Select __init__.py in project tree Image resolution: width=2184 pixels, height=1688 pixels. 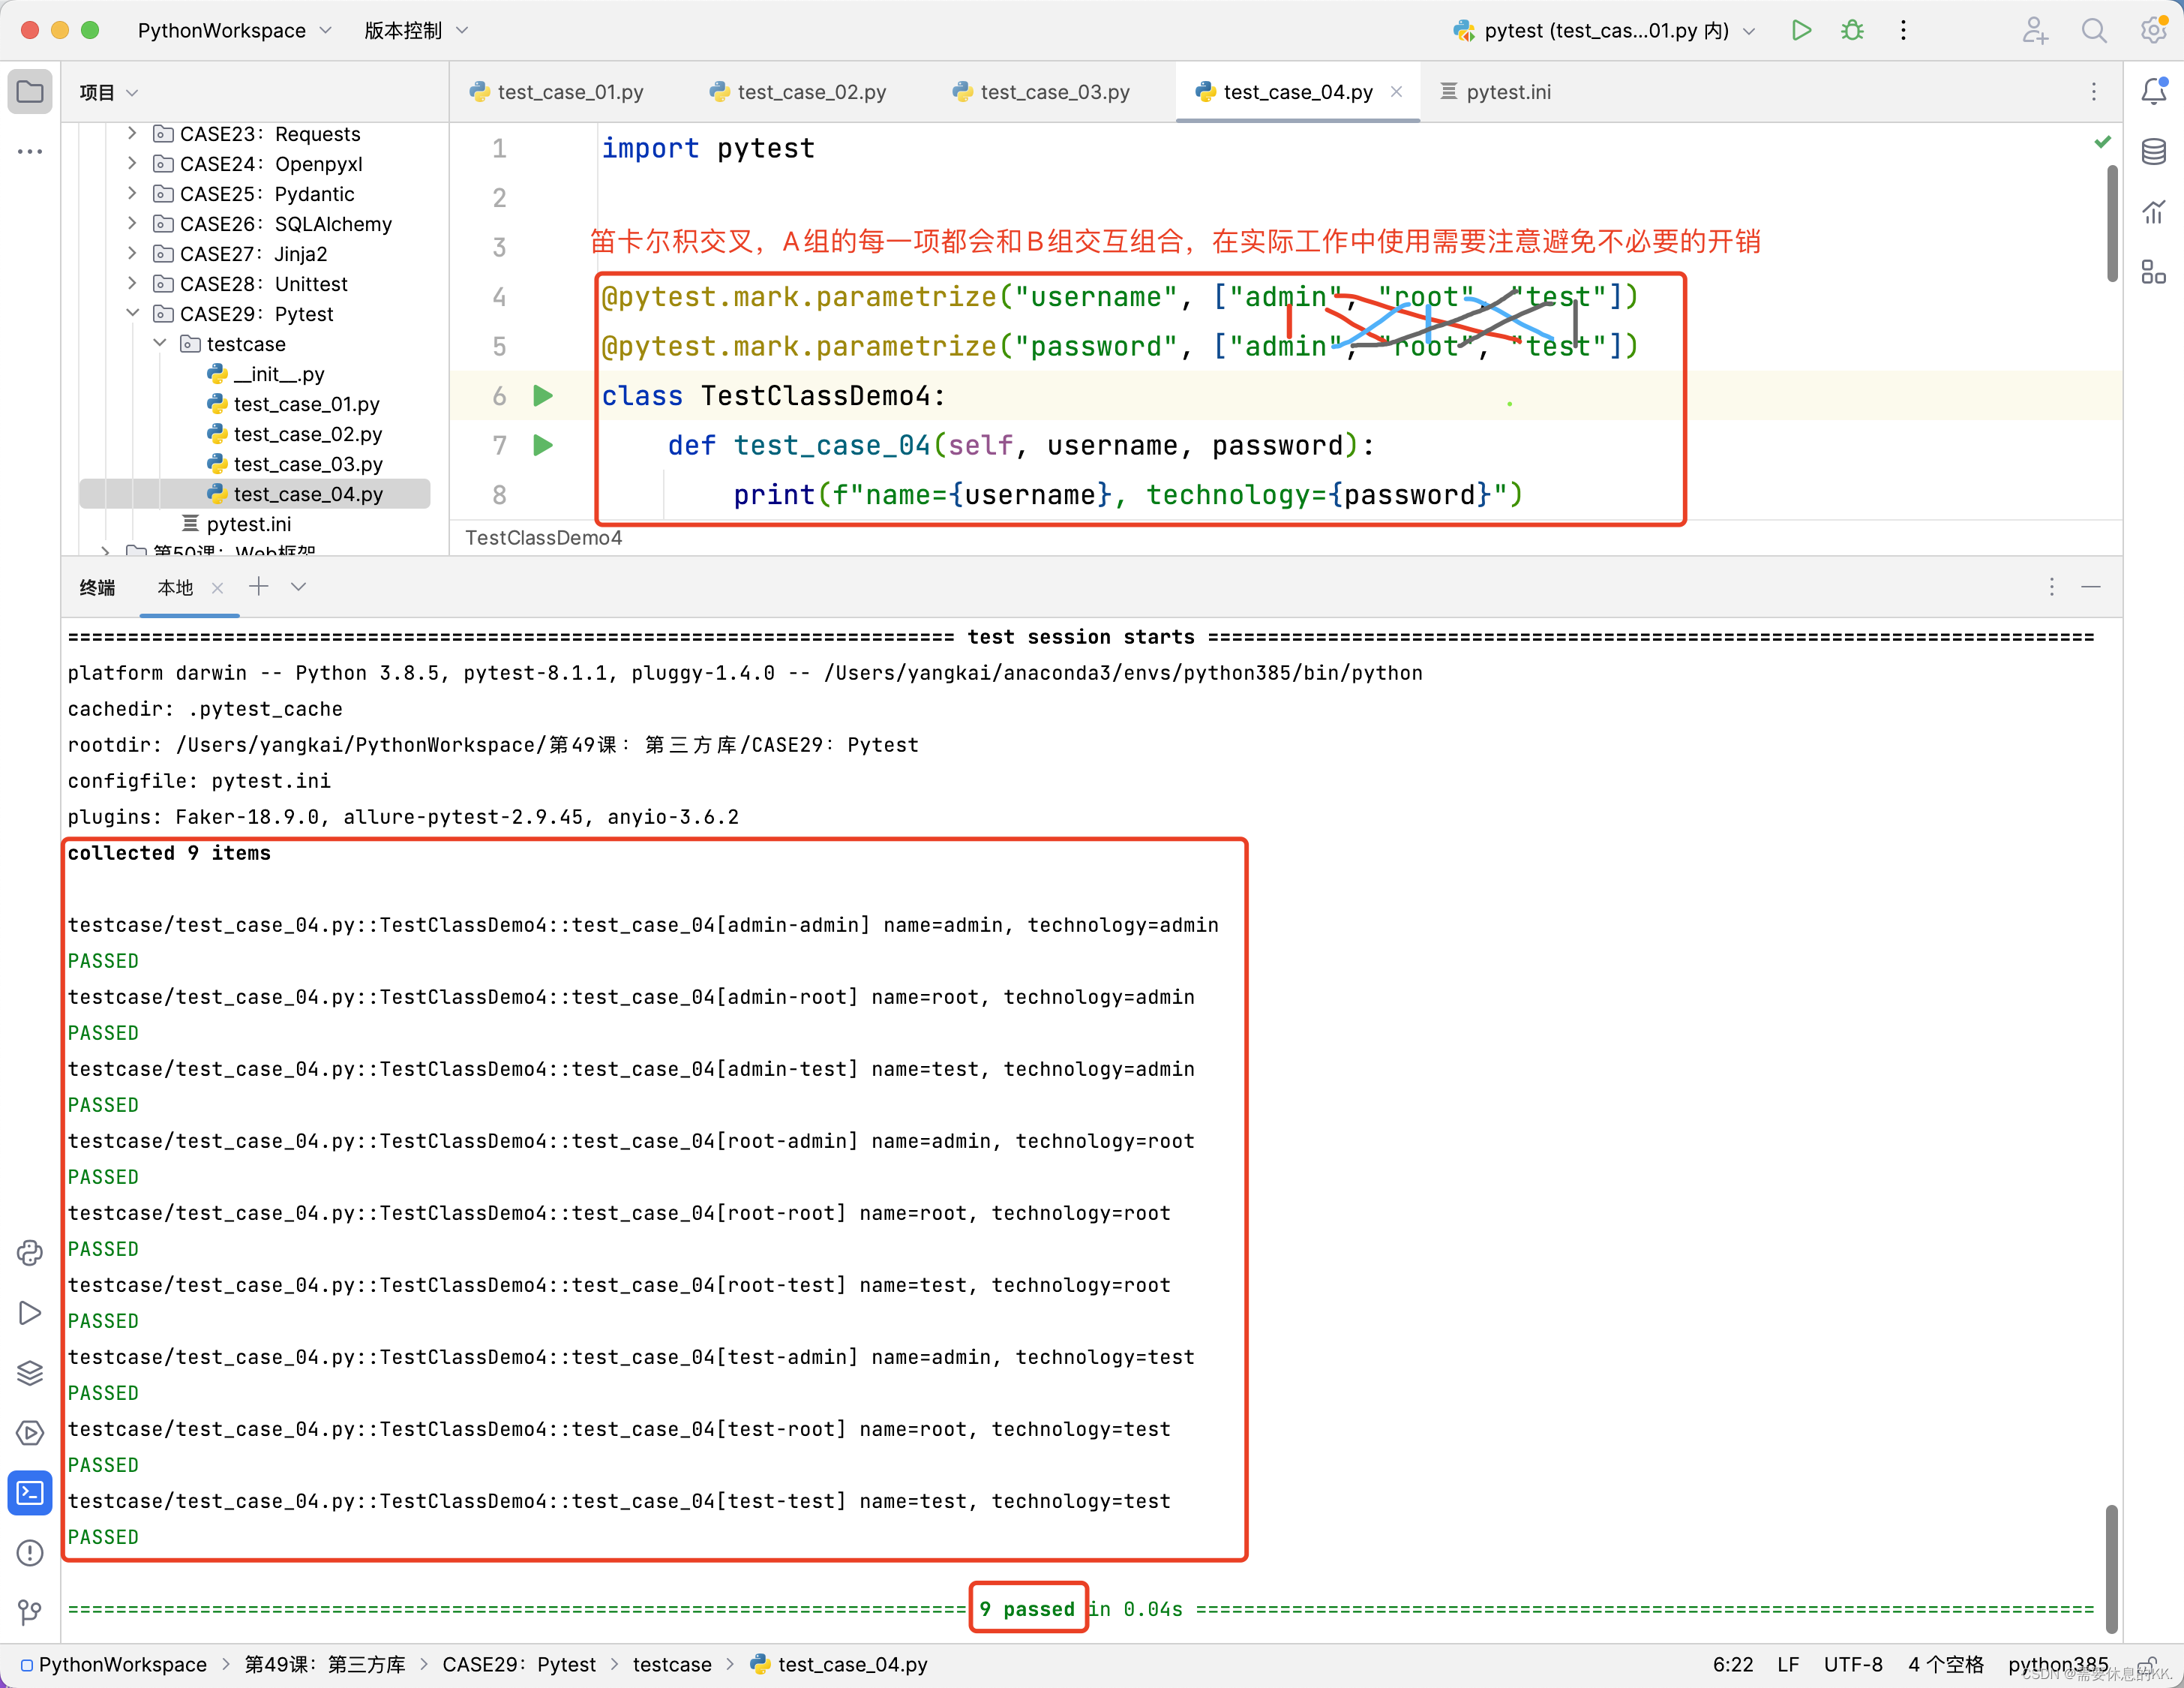(x=279, y=374)
